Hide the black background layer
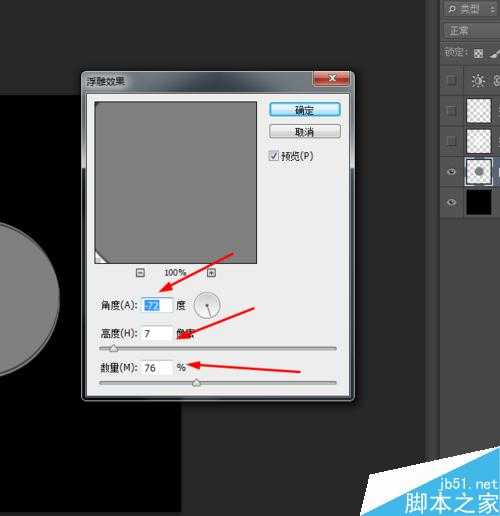 (x=451, y=202)
